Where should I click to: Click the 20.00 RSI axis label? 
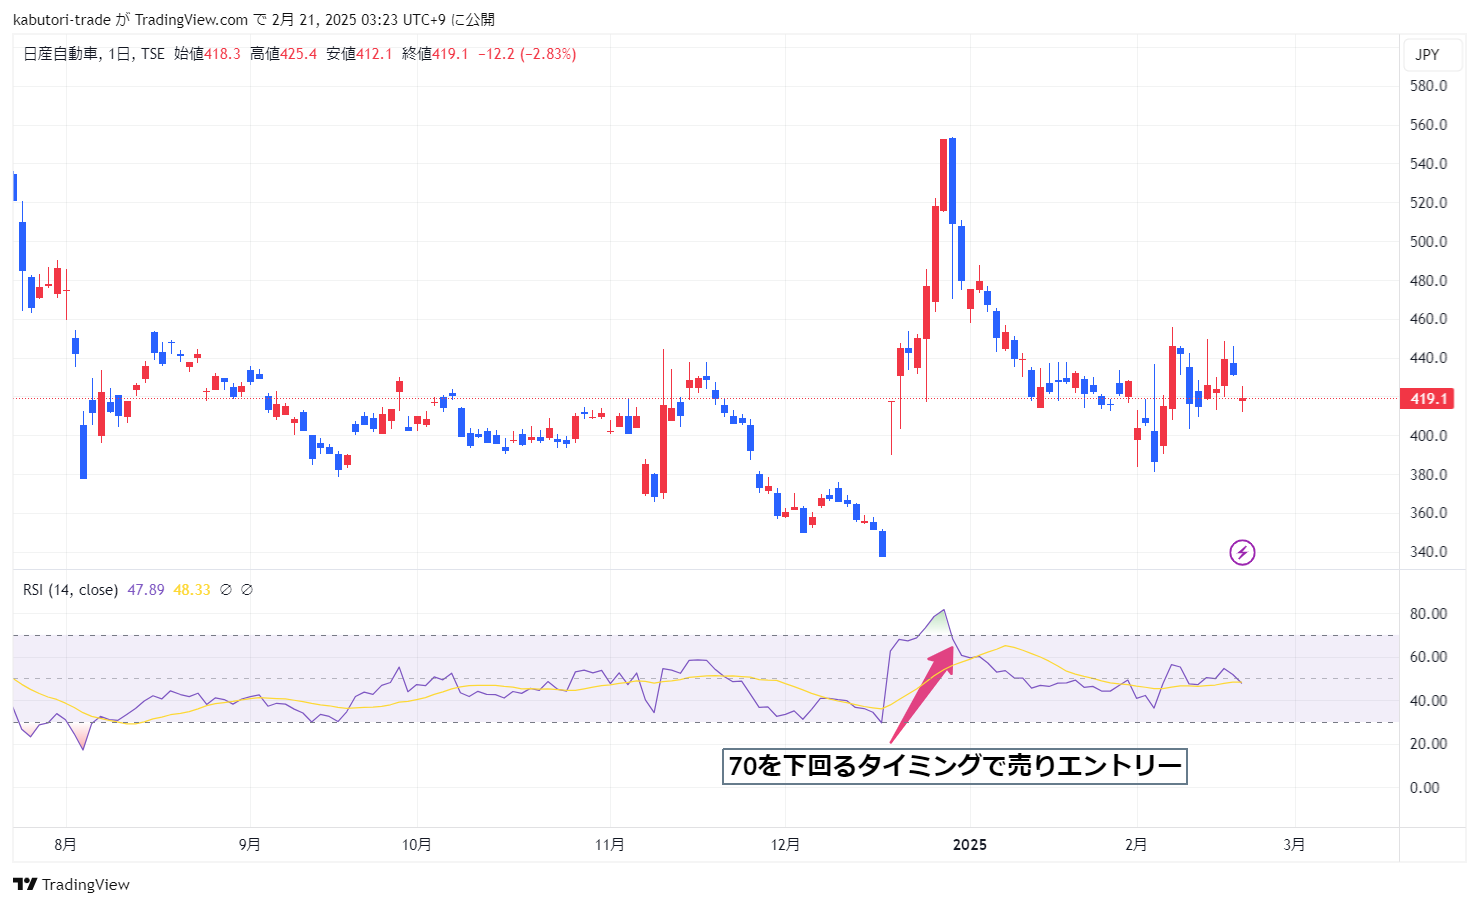point(1428,744)
